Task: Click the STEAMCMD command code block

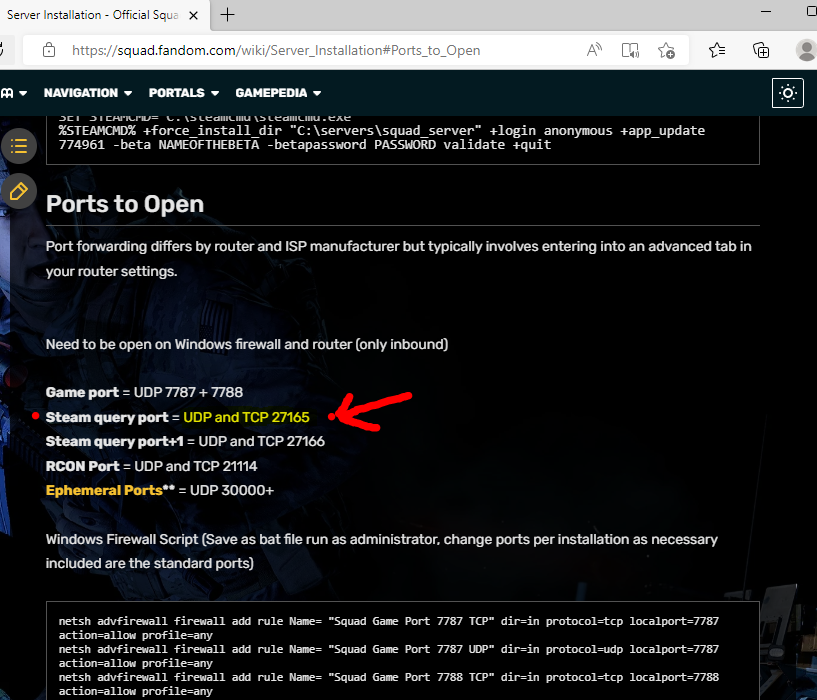Action: (403, 140)
